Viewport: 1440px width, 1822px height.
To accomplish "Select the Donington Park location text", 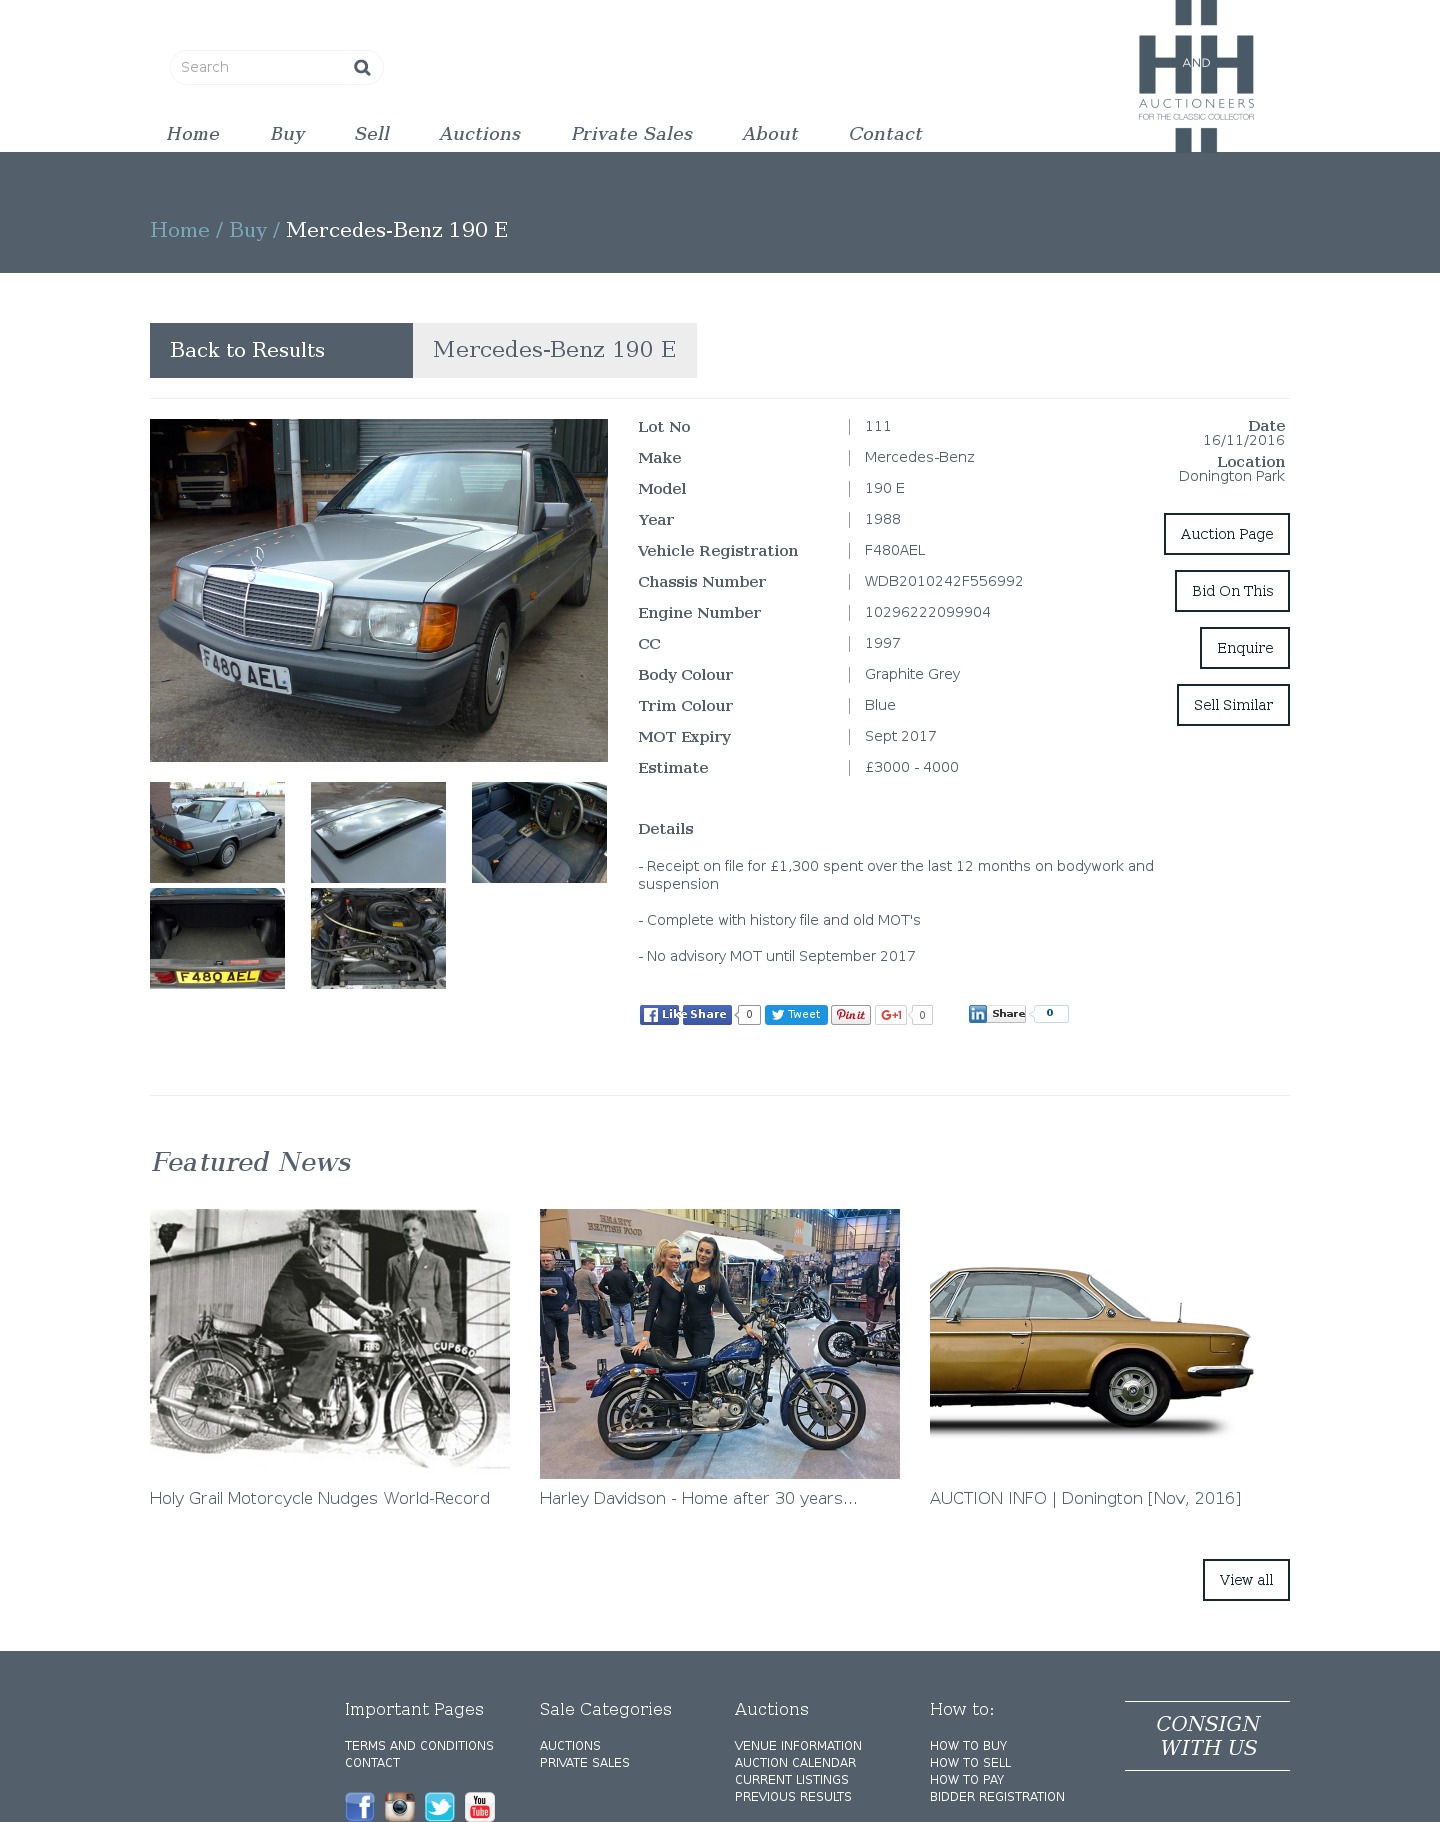I will tap(1231, 476).
